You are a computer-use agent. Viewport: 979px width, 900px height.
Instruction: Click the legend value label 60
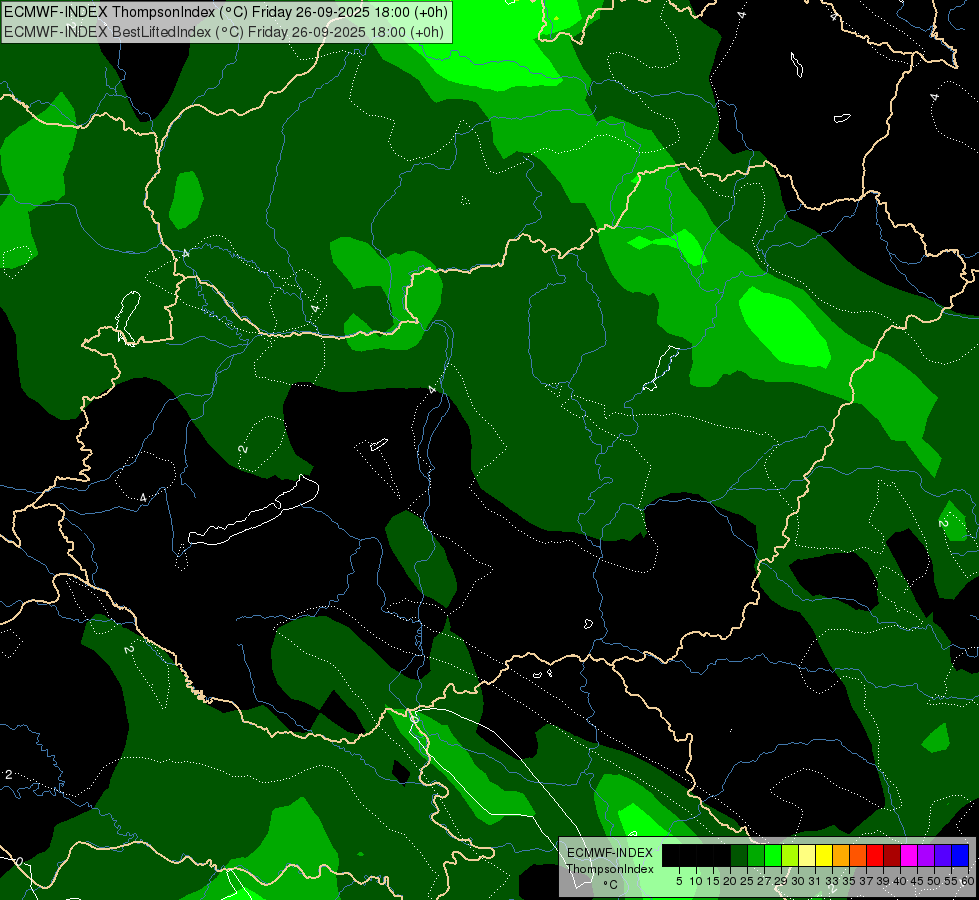(x=968, y=881)
